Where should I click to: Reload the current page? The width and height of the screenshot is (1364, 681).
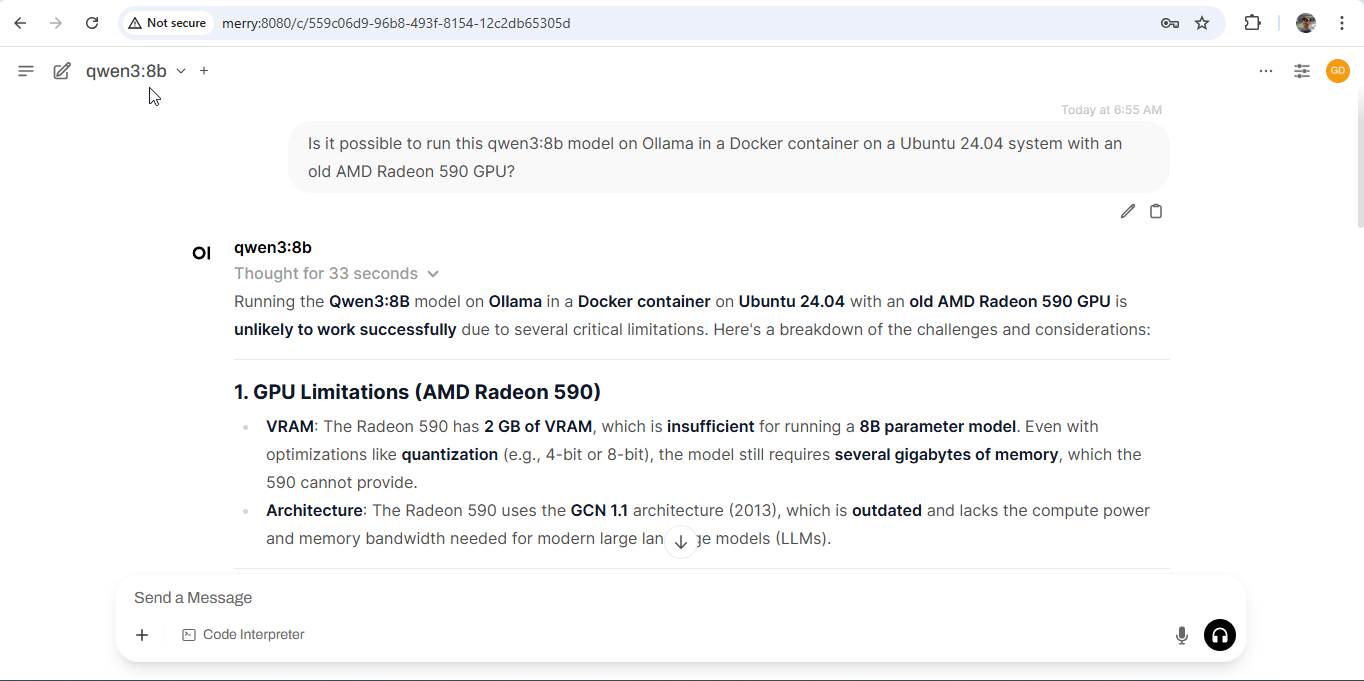tap(92, 23)
